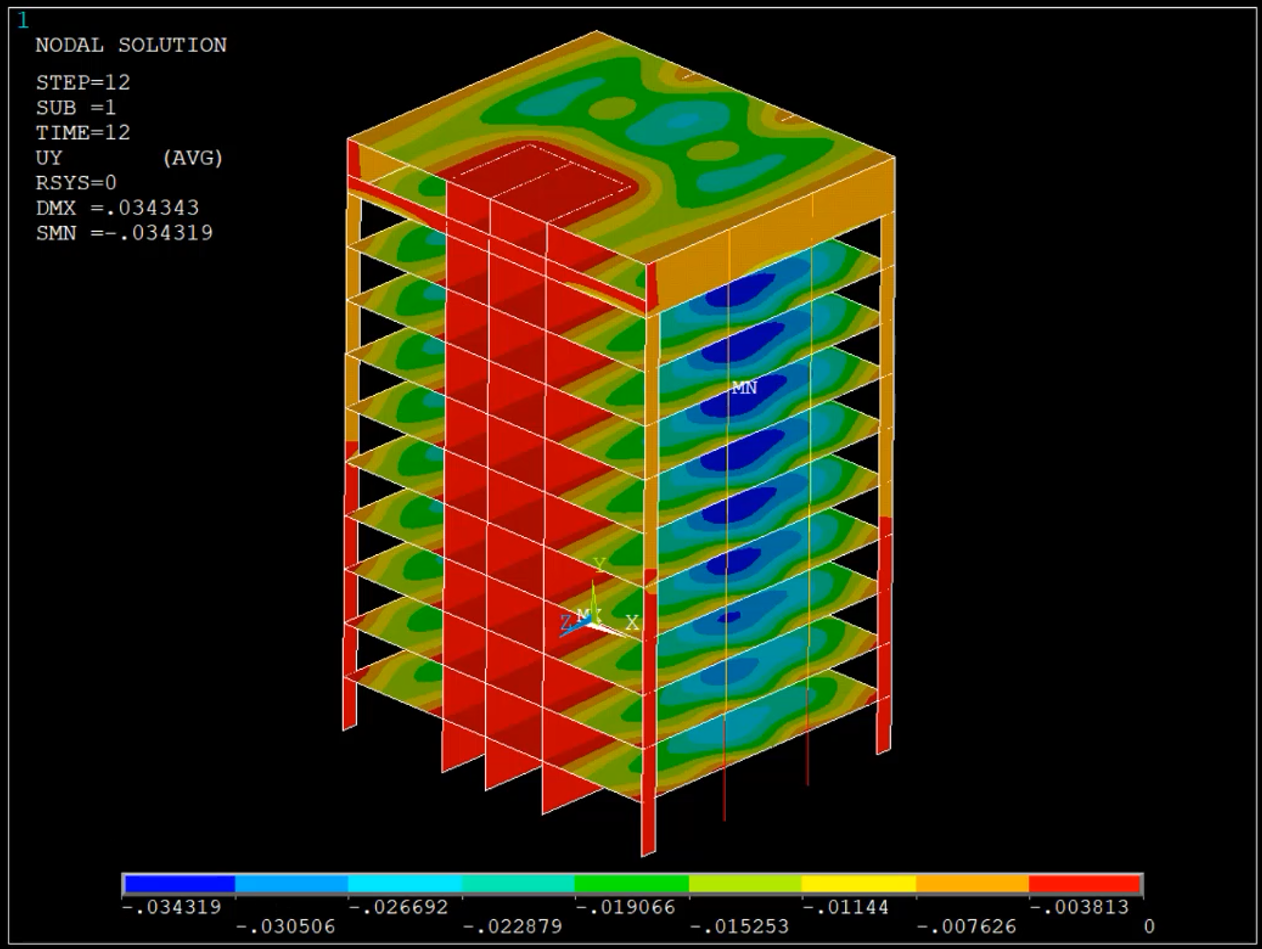Click the X axis label of the triad
This screenshot has height=949, width=1262.
coord(631,623)
